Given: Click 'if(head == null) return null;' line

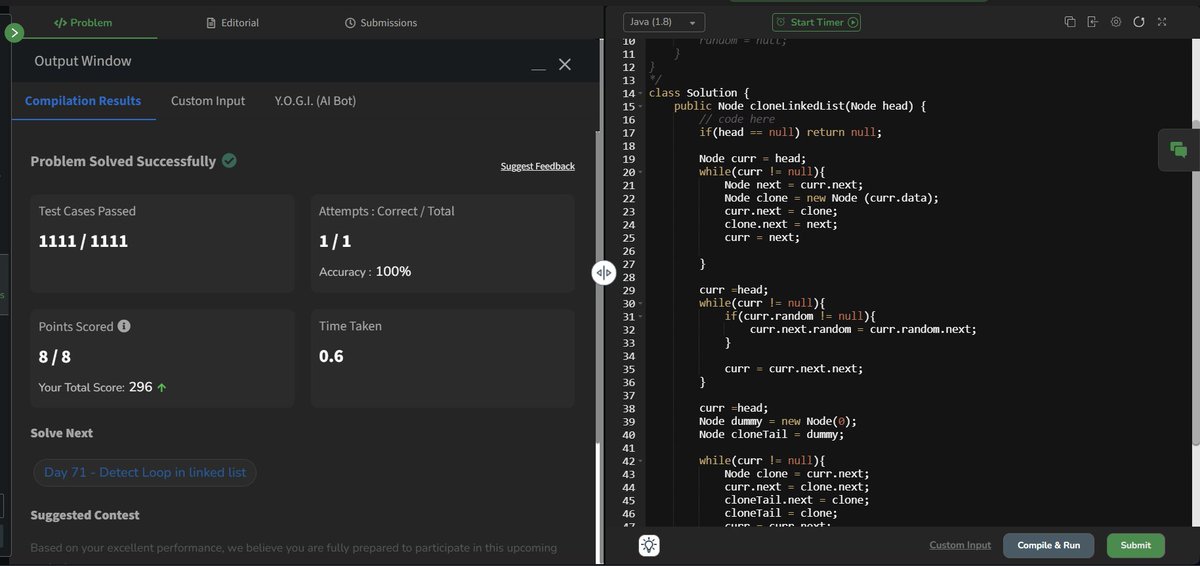Looking at the screenshot, I should 790,132.
